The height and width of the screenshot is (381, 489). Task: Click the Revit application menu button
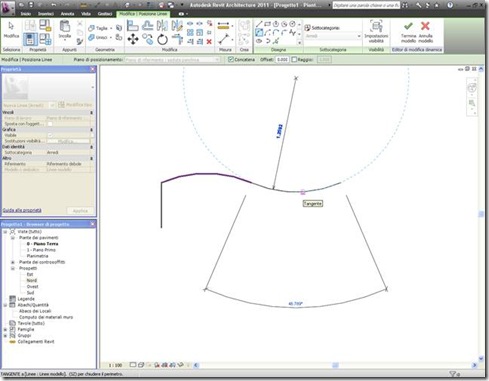(7, 7)
